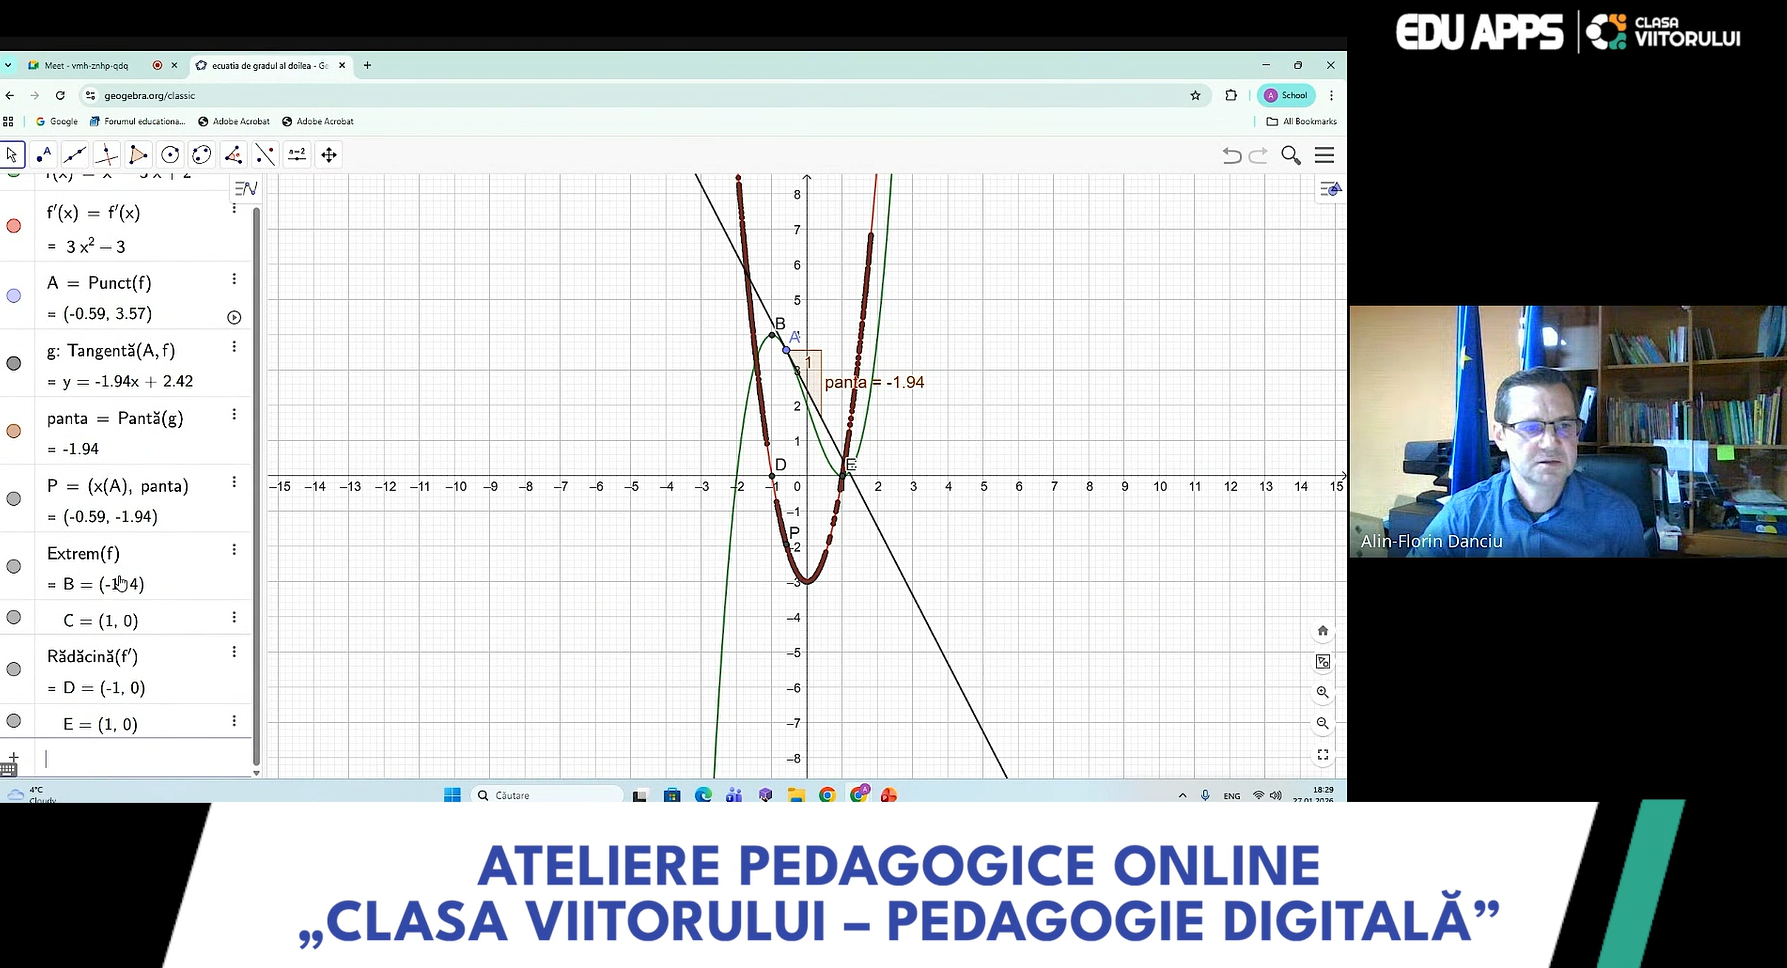Open Windows Start menu
The image size is (1787, 968).
click(x=452, y=795)
